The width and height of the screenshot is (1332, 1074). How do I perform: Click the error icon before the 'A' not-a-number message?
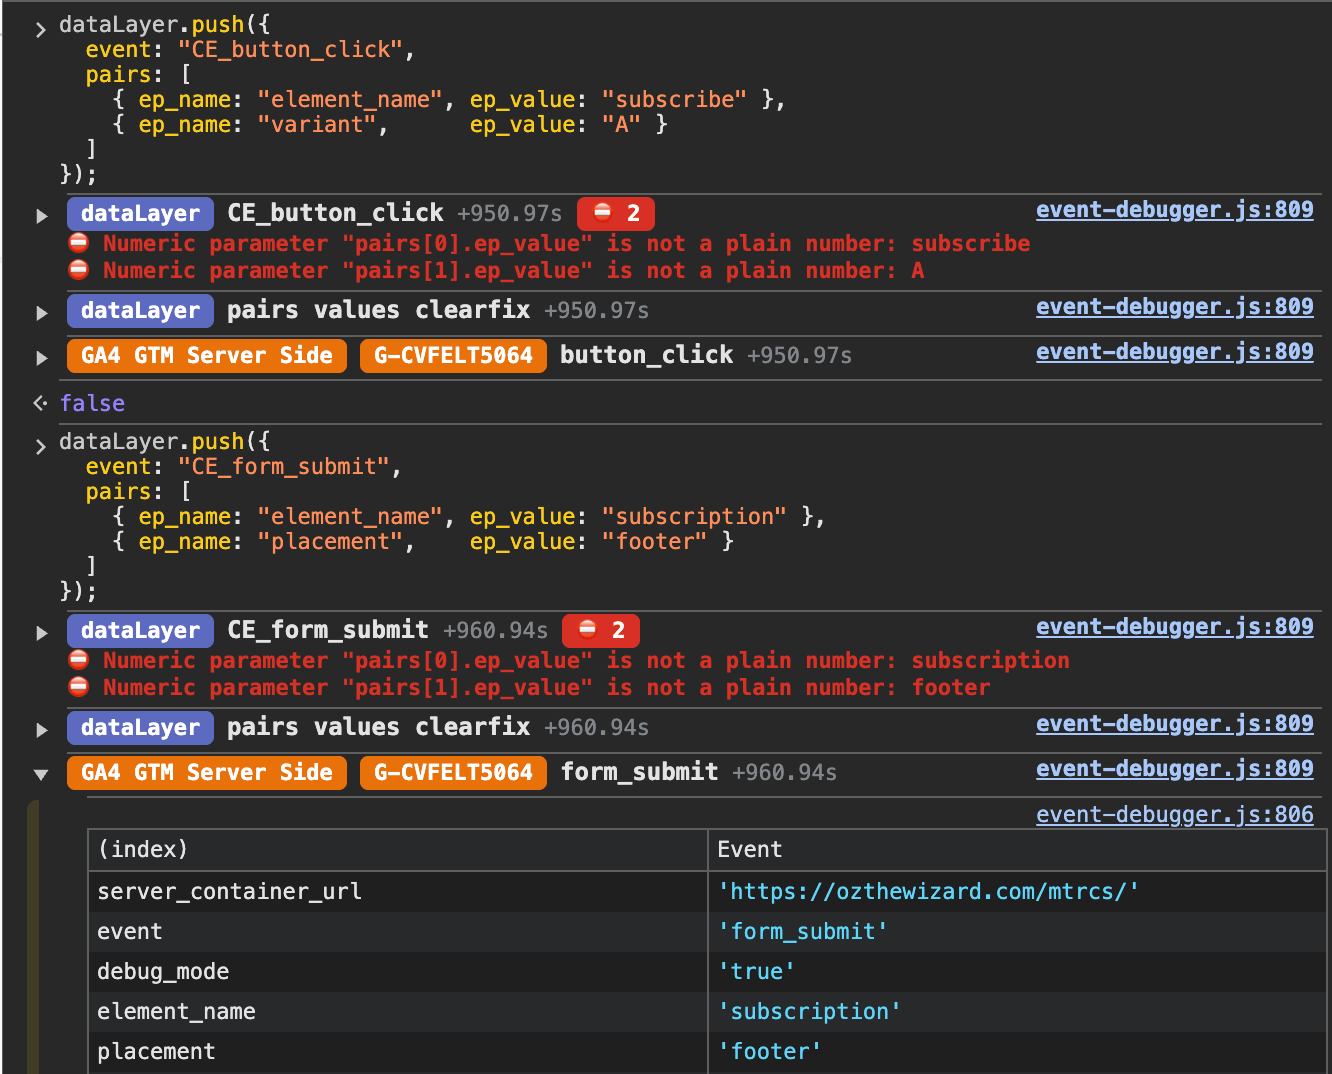79,270
